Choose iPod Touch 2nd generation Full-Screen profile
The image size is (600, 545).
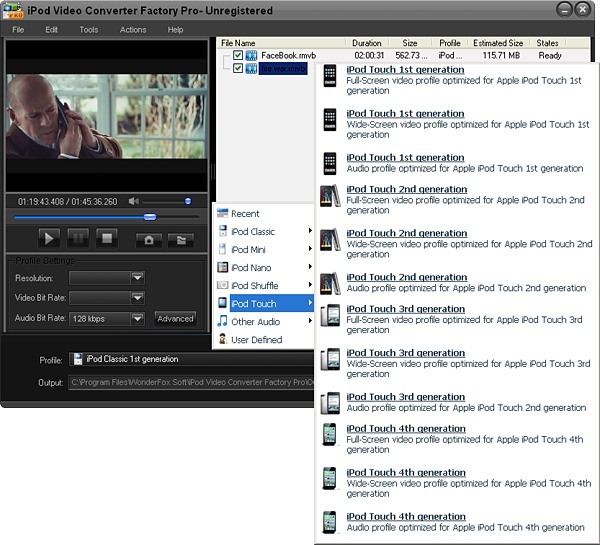pyautogui.click(x=455, y=199)
